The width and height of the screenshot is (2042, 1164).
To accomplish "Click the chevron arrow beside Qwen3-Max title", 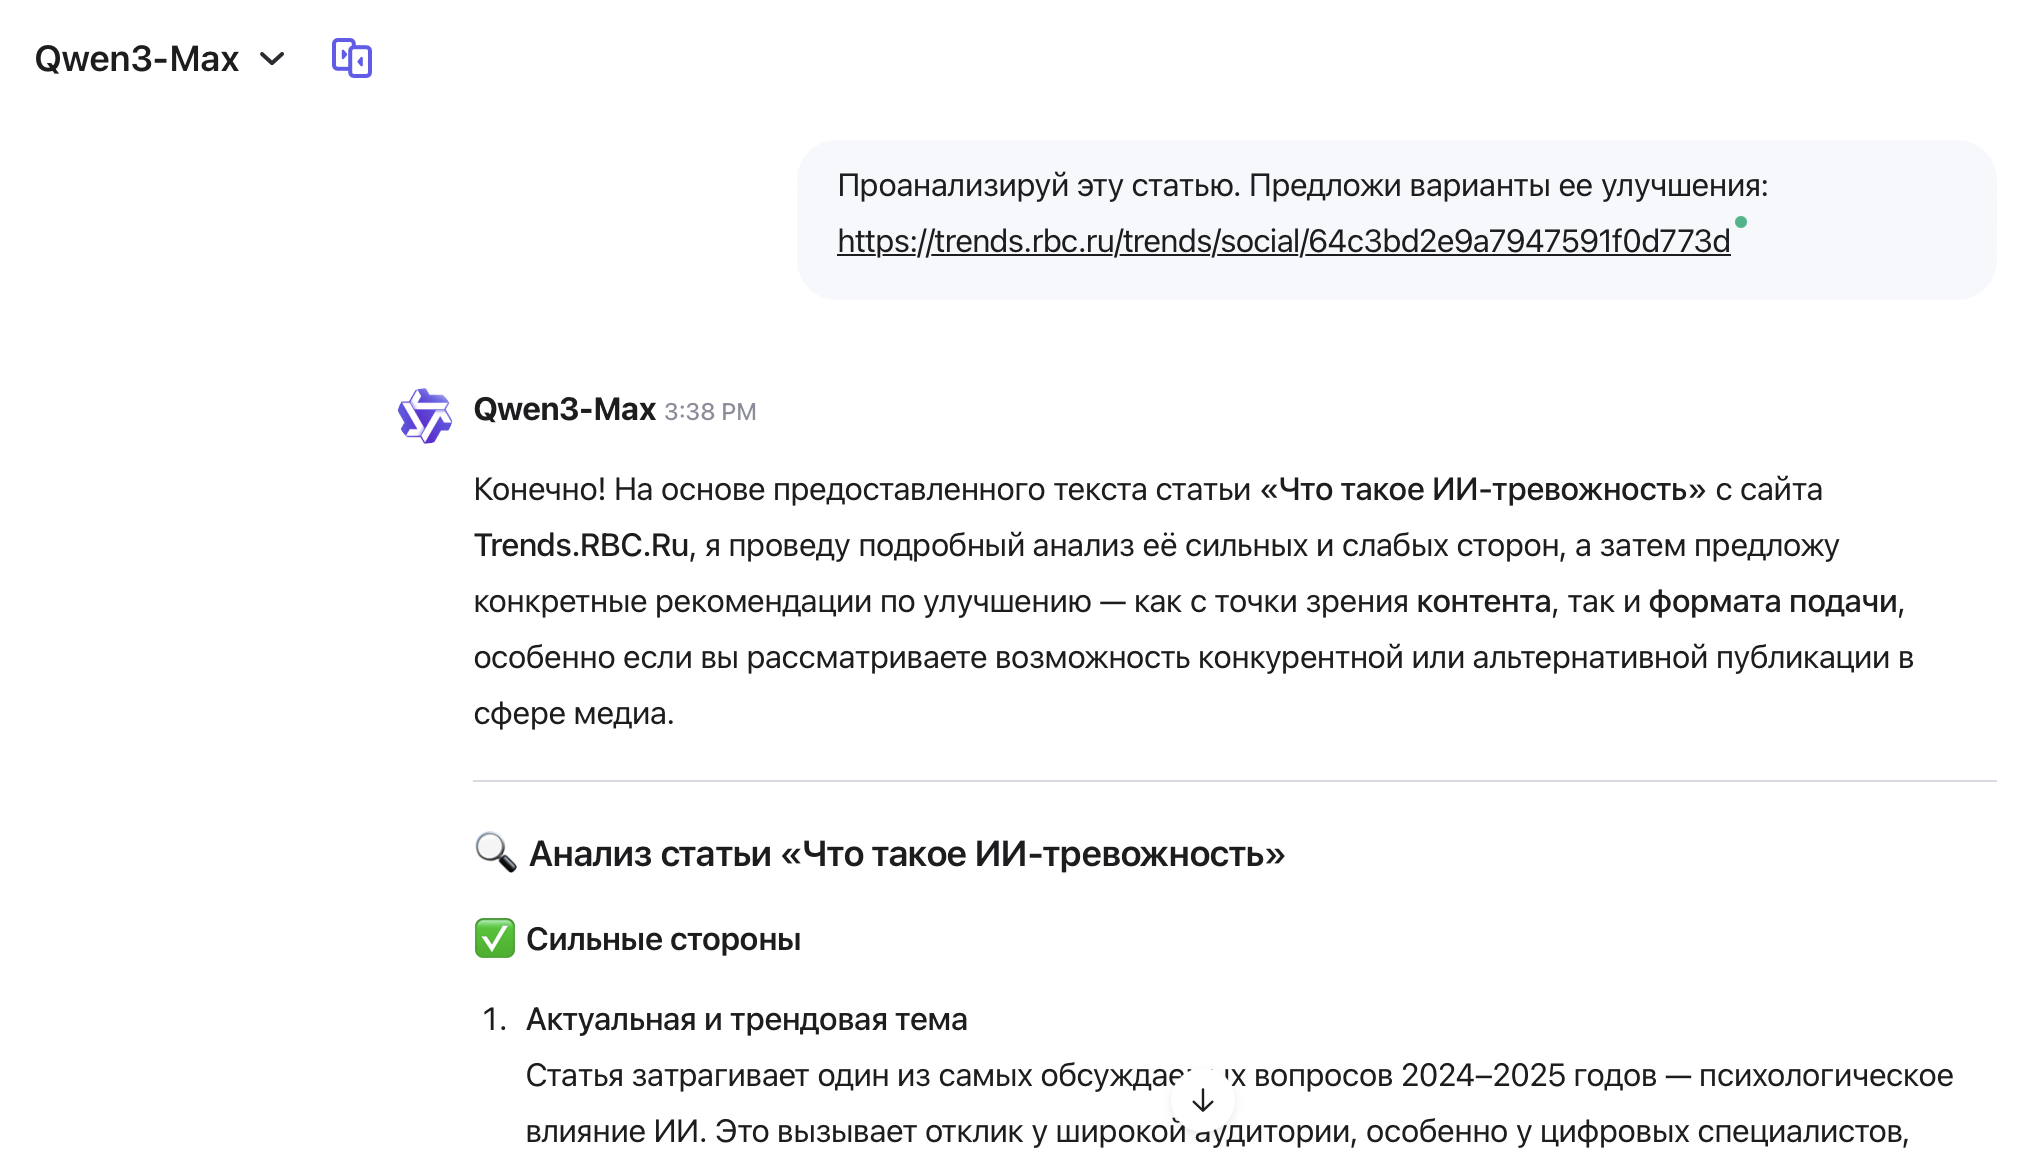I will [272, 59].
